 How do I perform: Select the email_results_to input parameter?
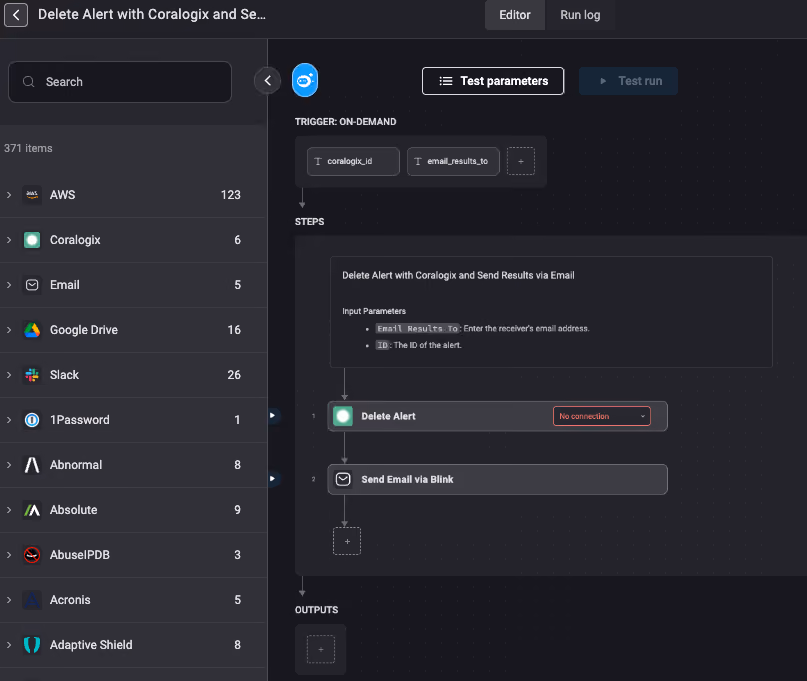click(x=453, y=162)
